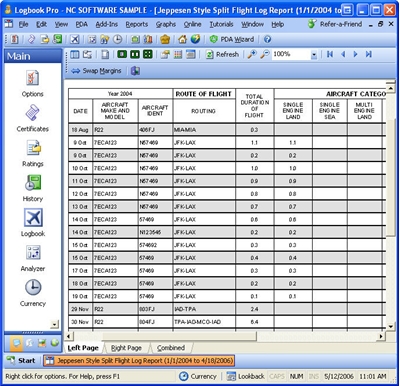400x386 pixels.
Task: Click Lookback in the status bar
Action: 246,376
